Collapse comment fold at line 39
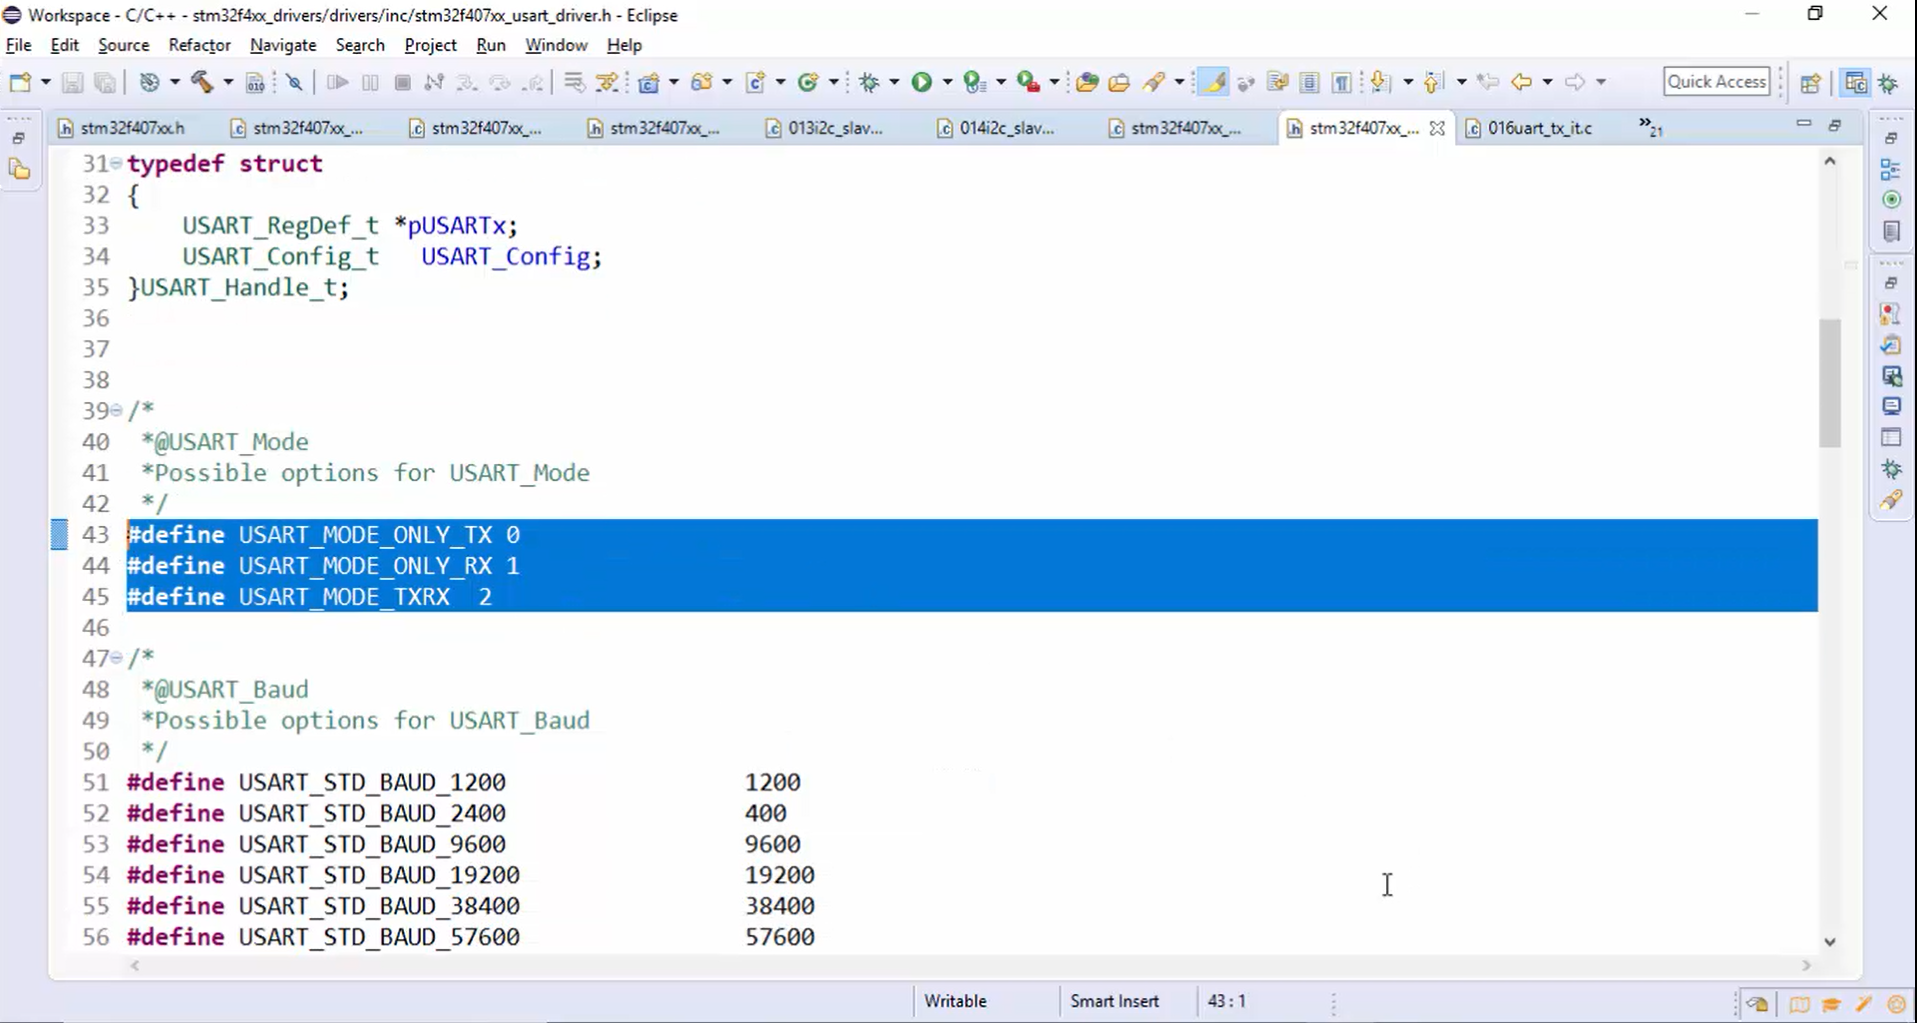Image resolution: width=1917 pixels, height=1023 pixels. [x=117, y=410]
